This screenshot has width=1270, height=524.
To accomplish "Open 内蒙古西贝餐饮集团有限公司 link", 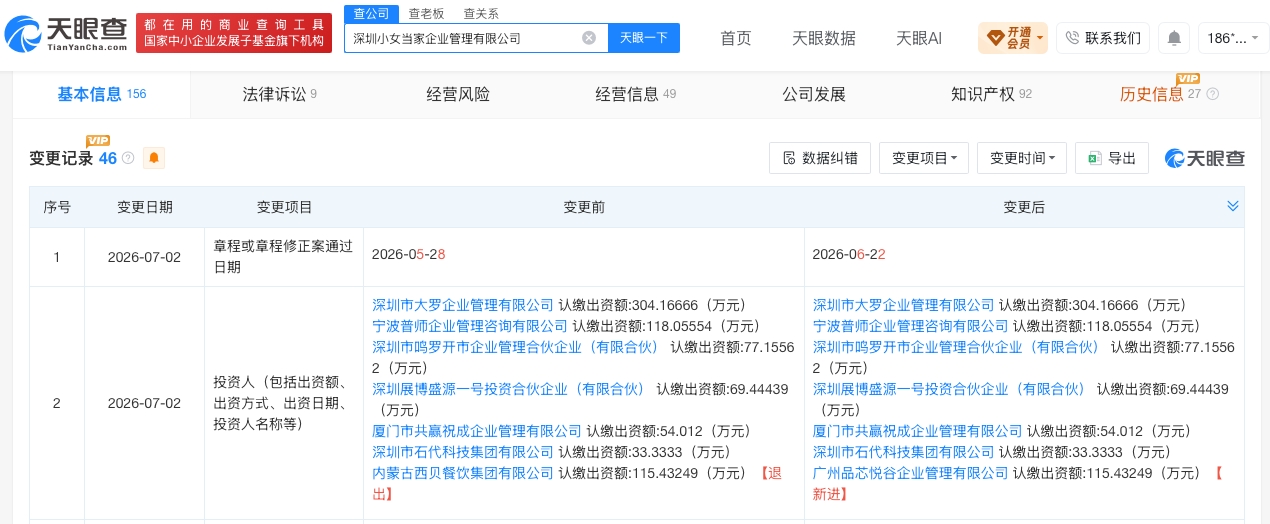I will point(462,473).
